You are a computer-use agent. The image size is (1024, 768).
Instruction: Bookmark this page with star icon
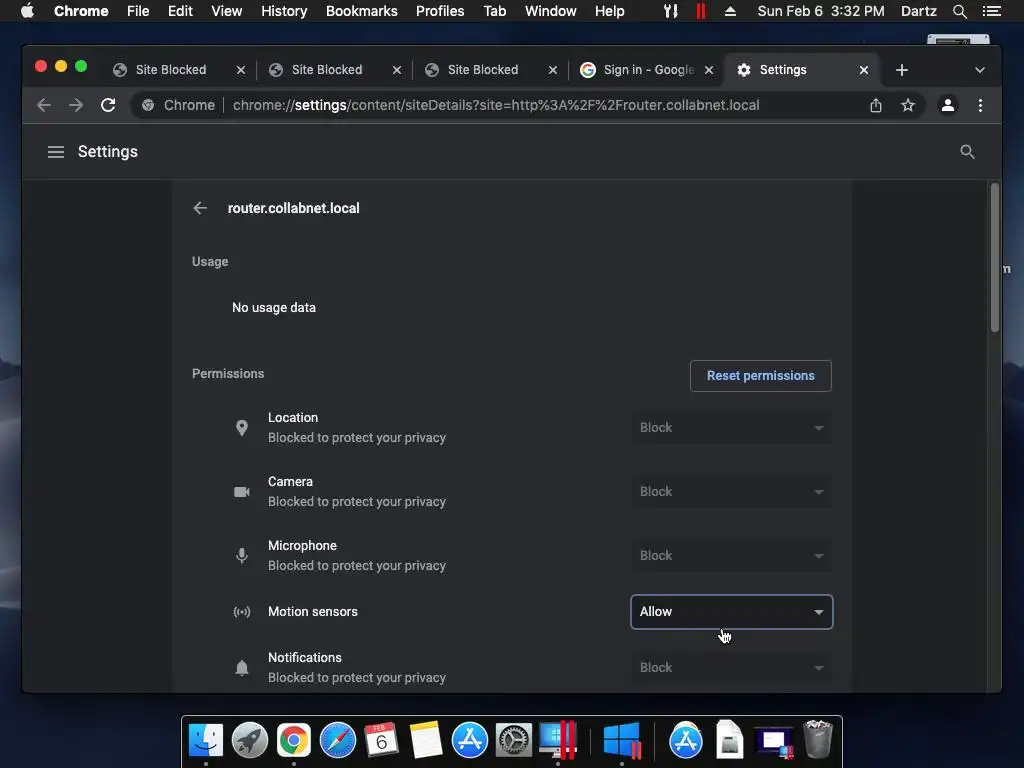[908, 105]
